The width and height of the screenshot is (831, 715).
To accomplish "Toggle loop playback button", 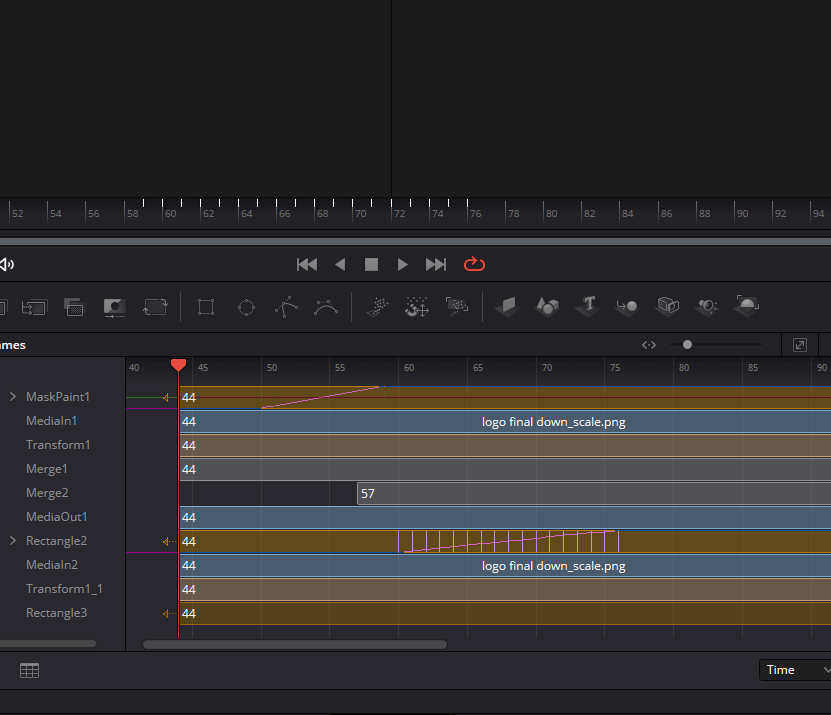I will coord(474,264).
